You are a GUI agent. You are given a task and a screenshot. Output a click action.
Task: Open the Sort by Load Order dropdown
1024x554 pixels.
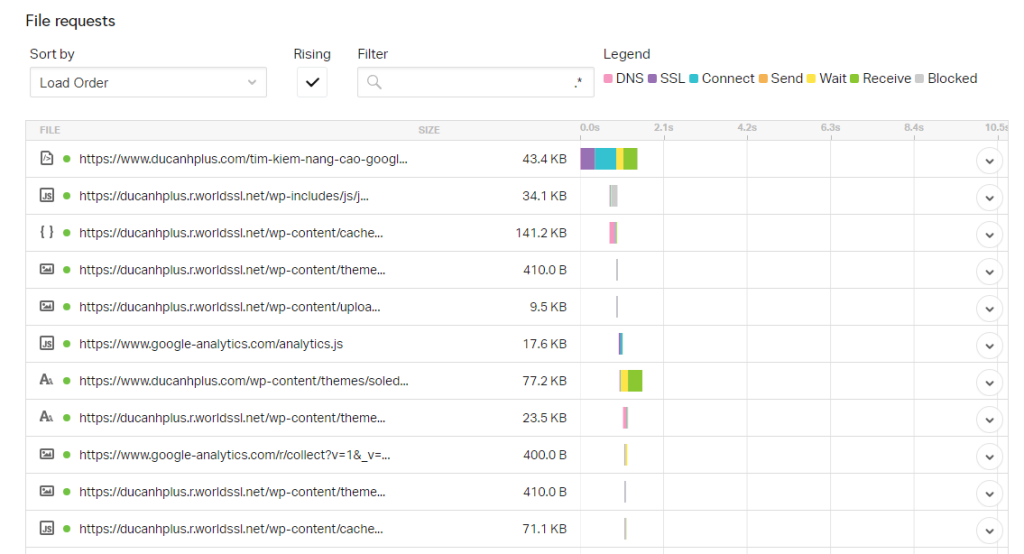point(148,83)
